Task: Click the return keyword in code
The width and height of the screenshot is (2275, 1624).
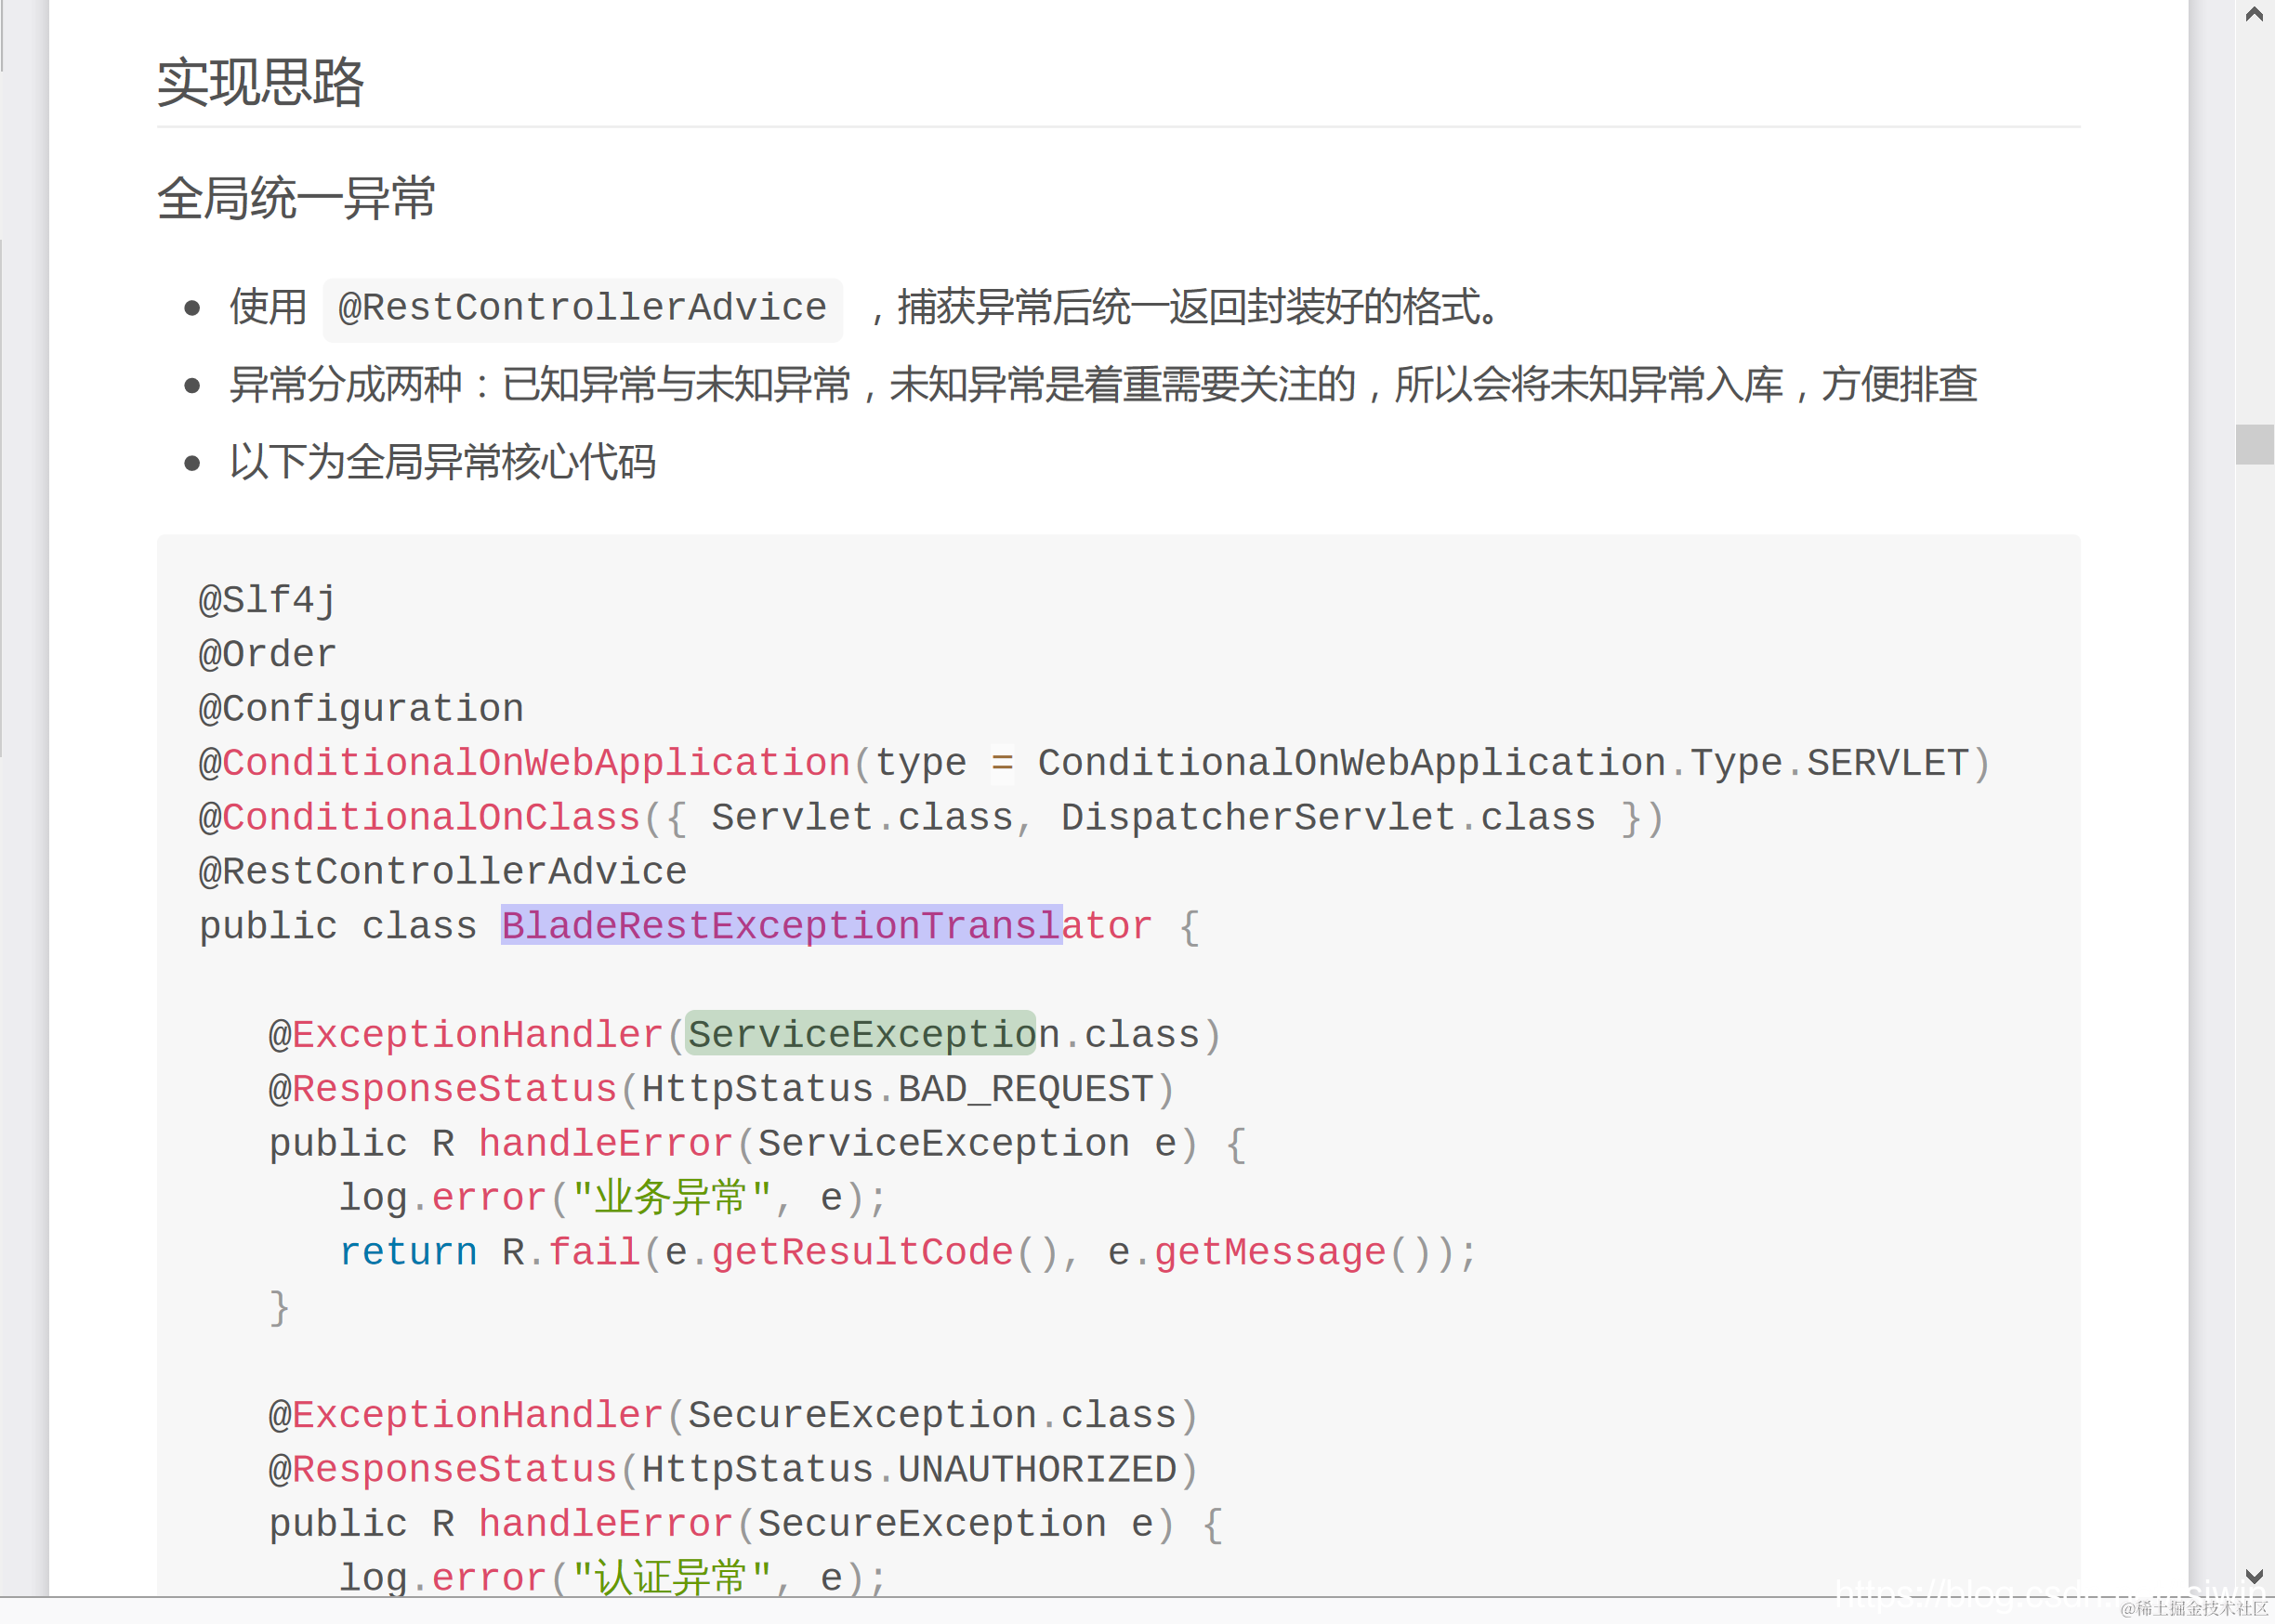Action: point(408,1252)
